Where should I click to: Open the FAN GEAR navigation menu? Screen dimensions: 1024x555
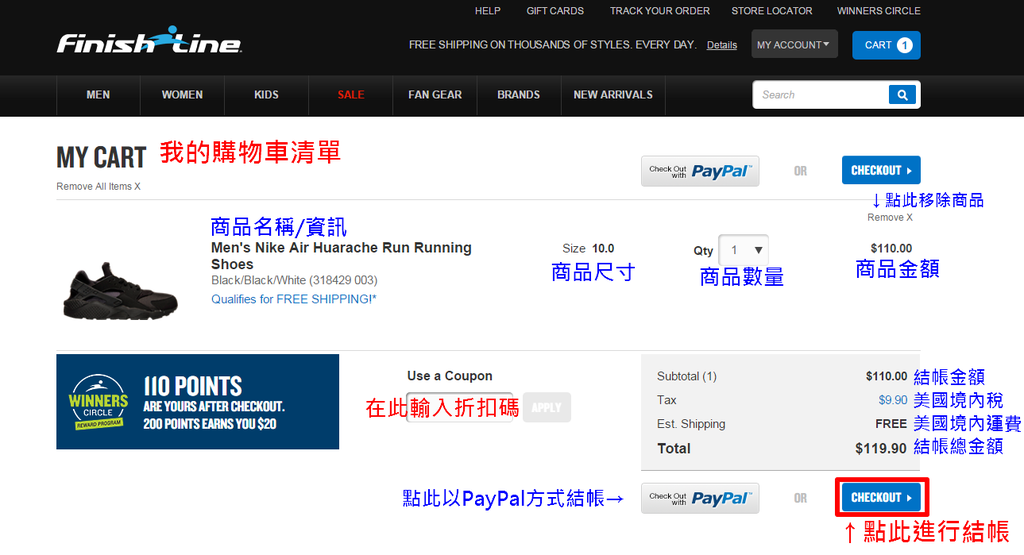tap(435, 95)
